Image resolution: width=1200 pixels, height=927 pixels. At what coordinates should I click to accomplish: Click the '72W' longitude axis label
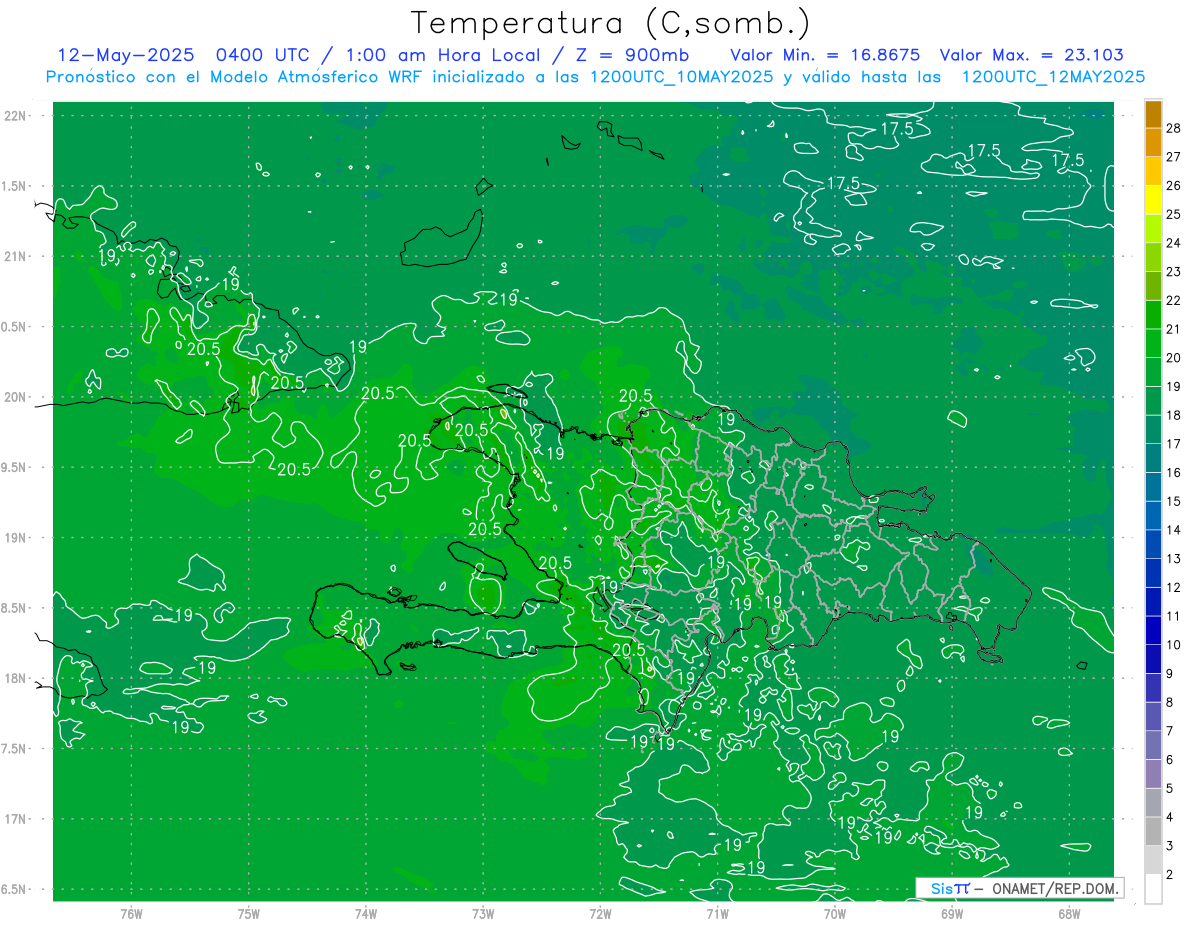[x=600, y=913]
